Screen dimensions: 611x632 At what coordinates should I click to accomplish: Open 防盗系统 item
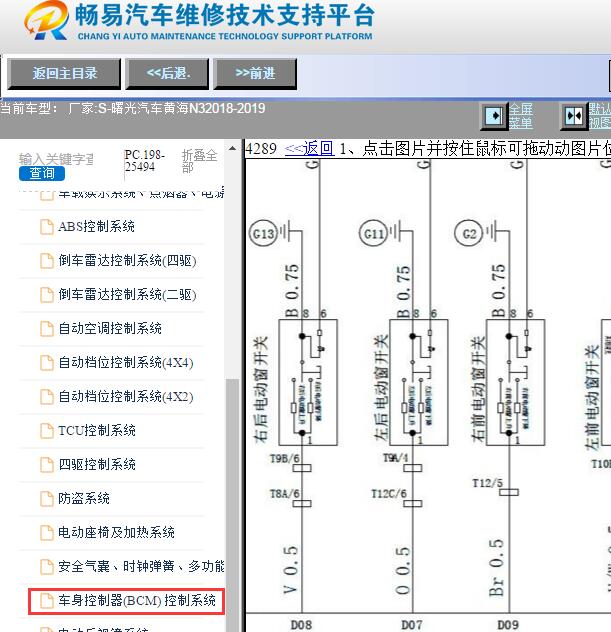pyautogui.click(x=84, y=498)
